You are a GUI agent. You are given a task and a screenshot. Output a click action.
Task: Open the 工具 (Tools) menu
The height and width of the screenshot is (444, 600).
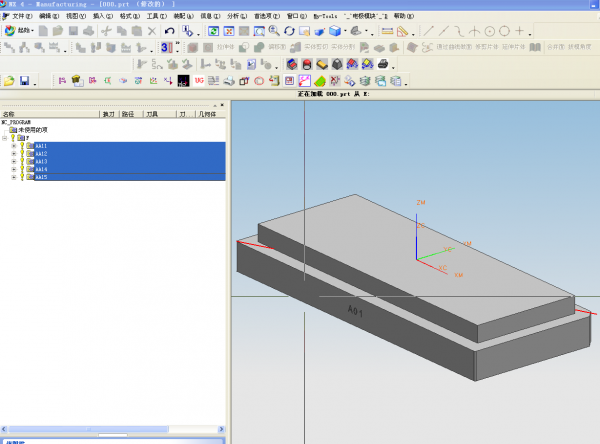coord(157,16)
